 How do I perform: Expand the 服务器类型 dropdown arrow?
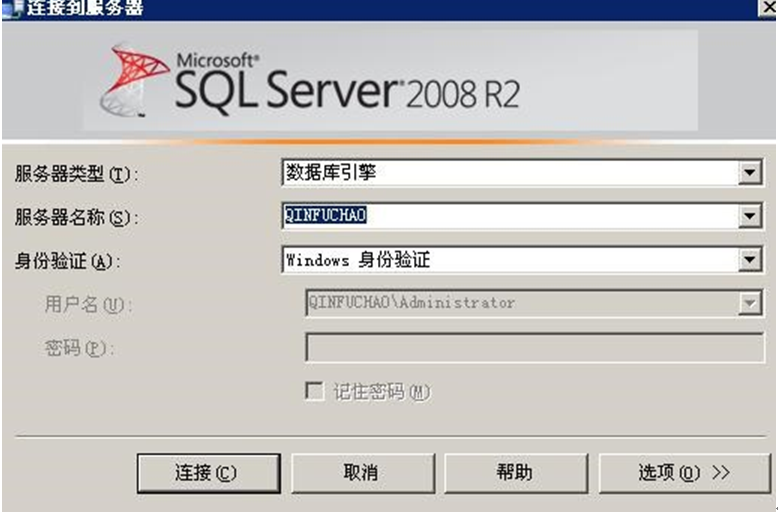coord(749,173)
